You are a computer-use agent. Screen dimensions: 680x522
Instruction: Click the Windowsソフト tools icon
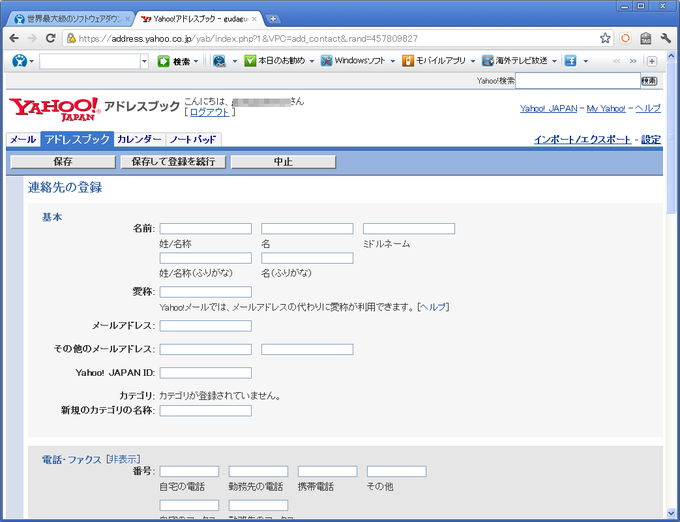coord(326,61)
